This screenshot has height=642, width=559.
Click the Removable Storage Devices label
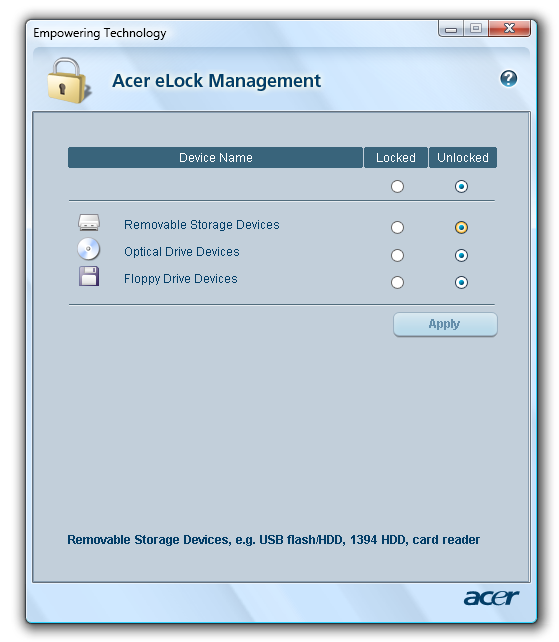(x=201, y=225)
